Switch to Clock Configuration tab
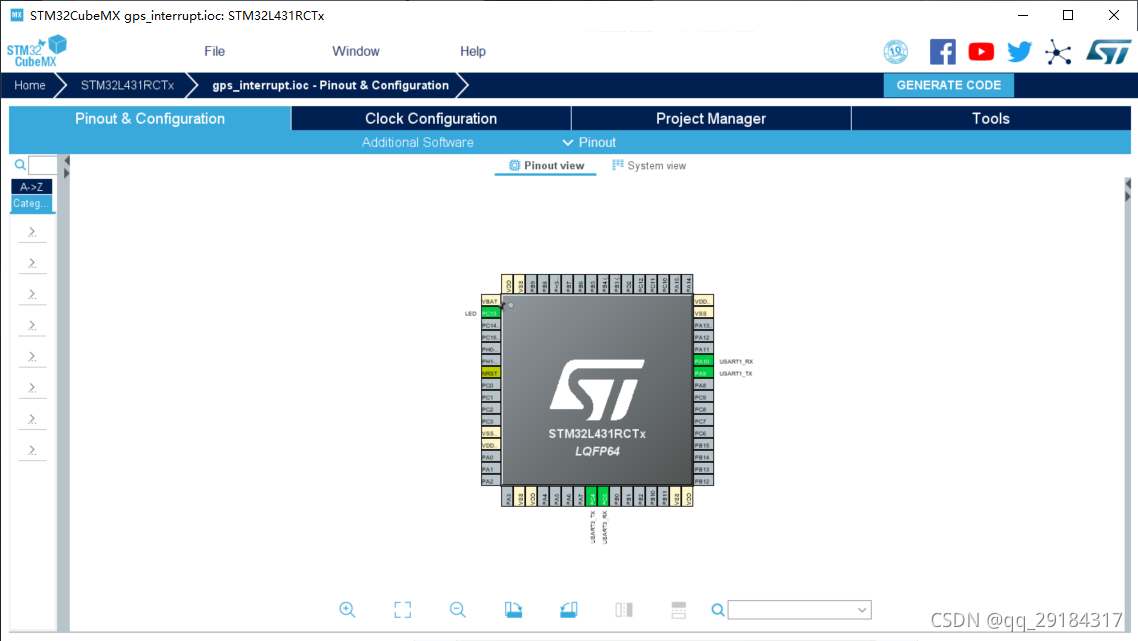Screen dimensions: 1138x641 coord(431,118)
